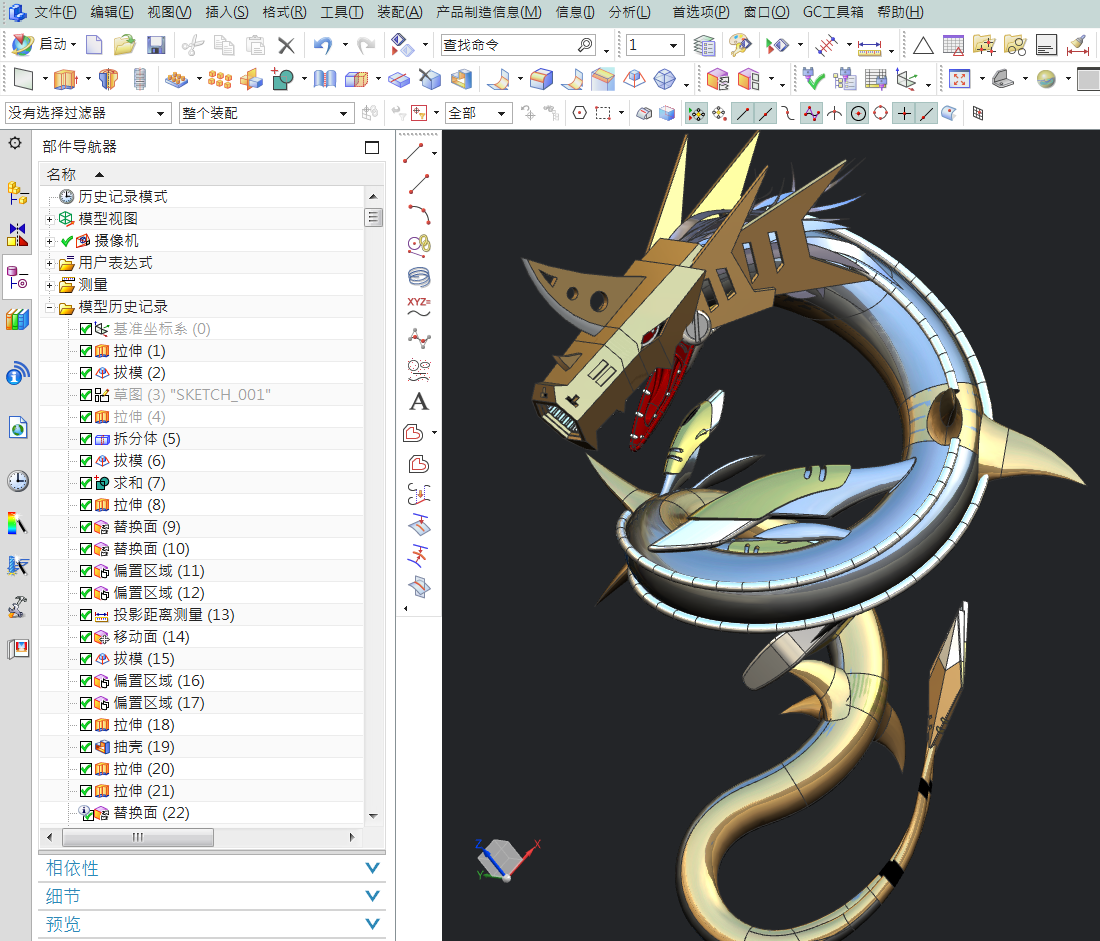The image size is (1100, 941).
Task: Click the navigator settings gear icon
Action: (15, 143)
